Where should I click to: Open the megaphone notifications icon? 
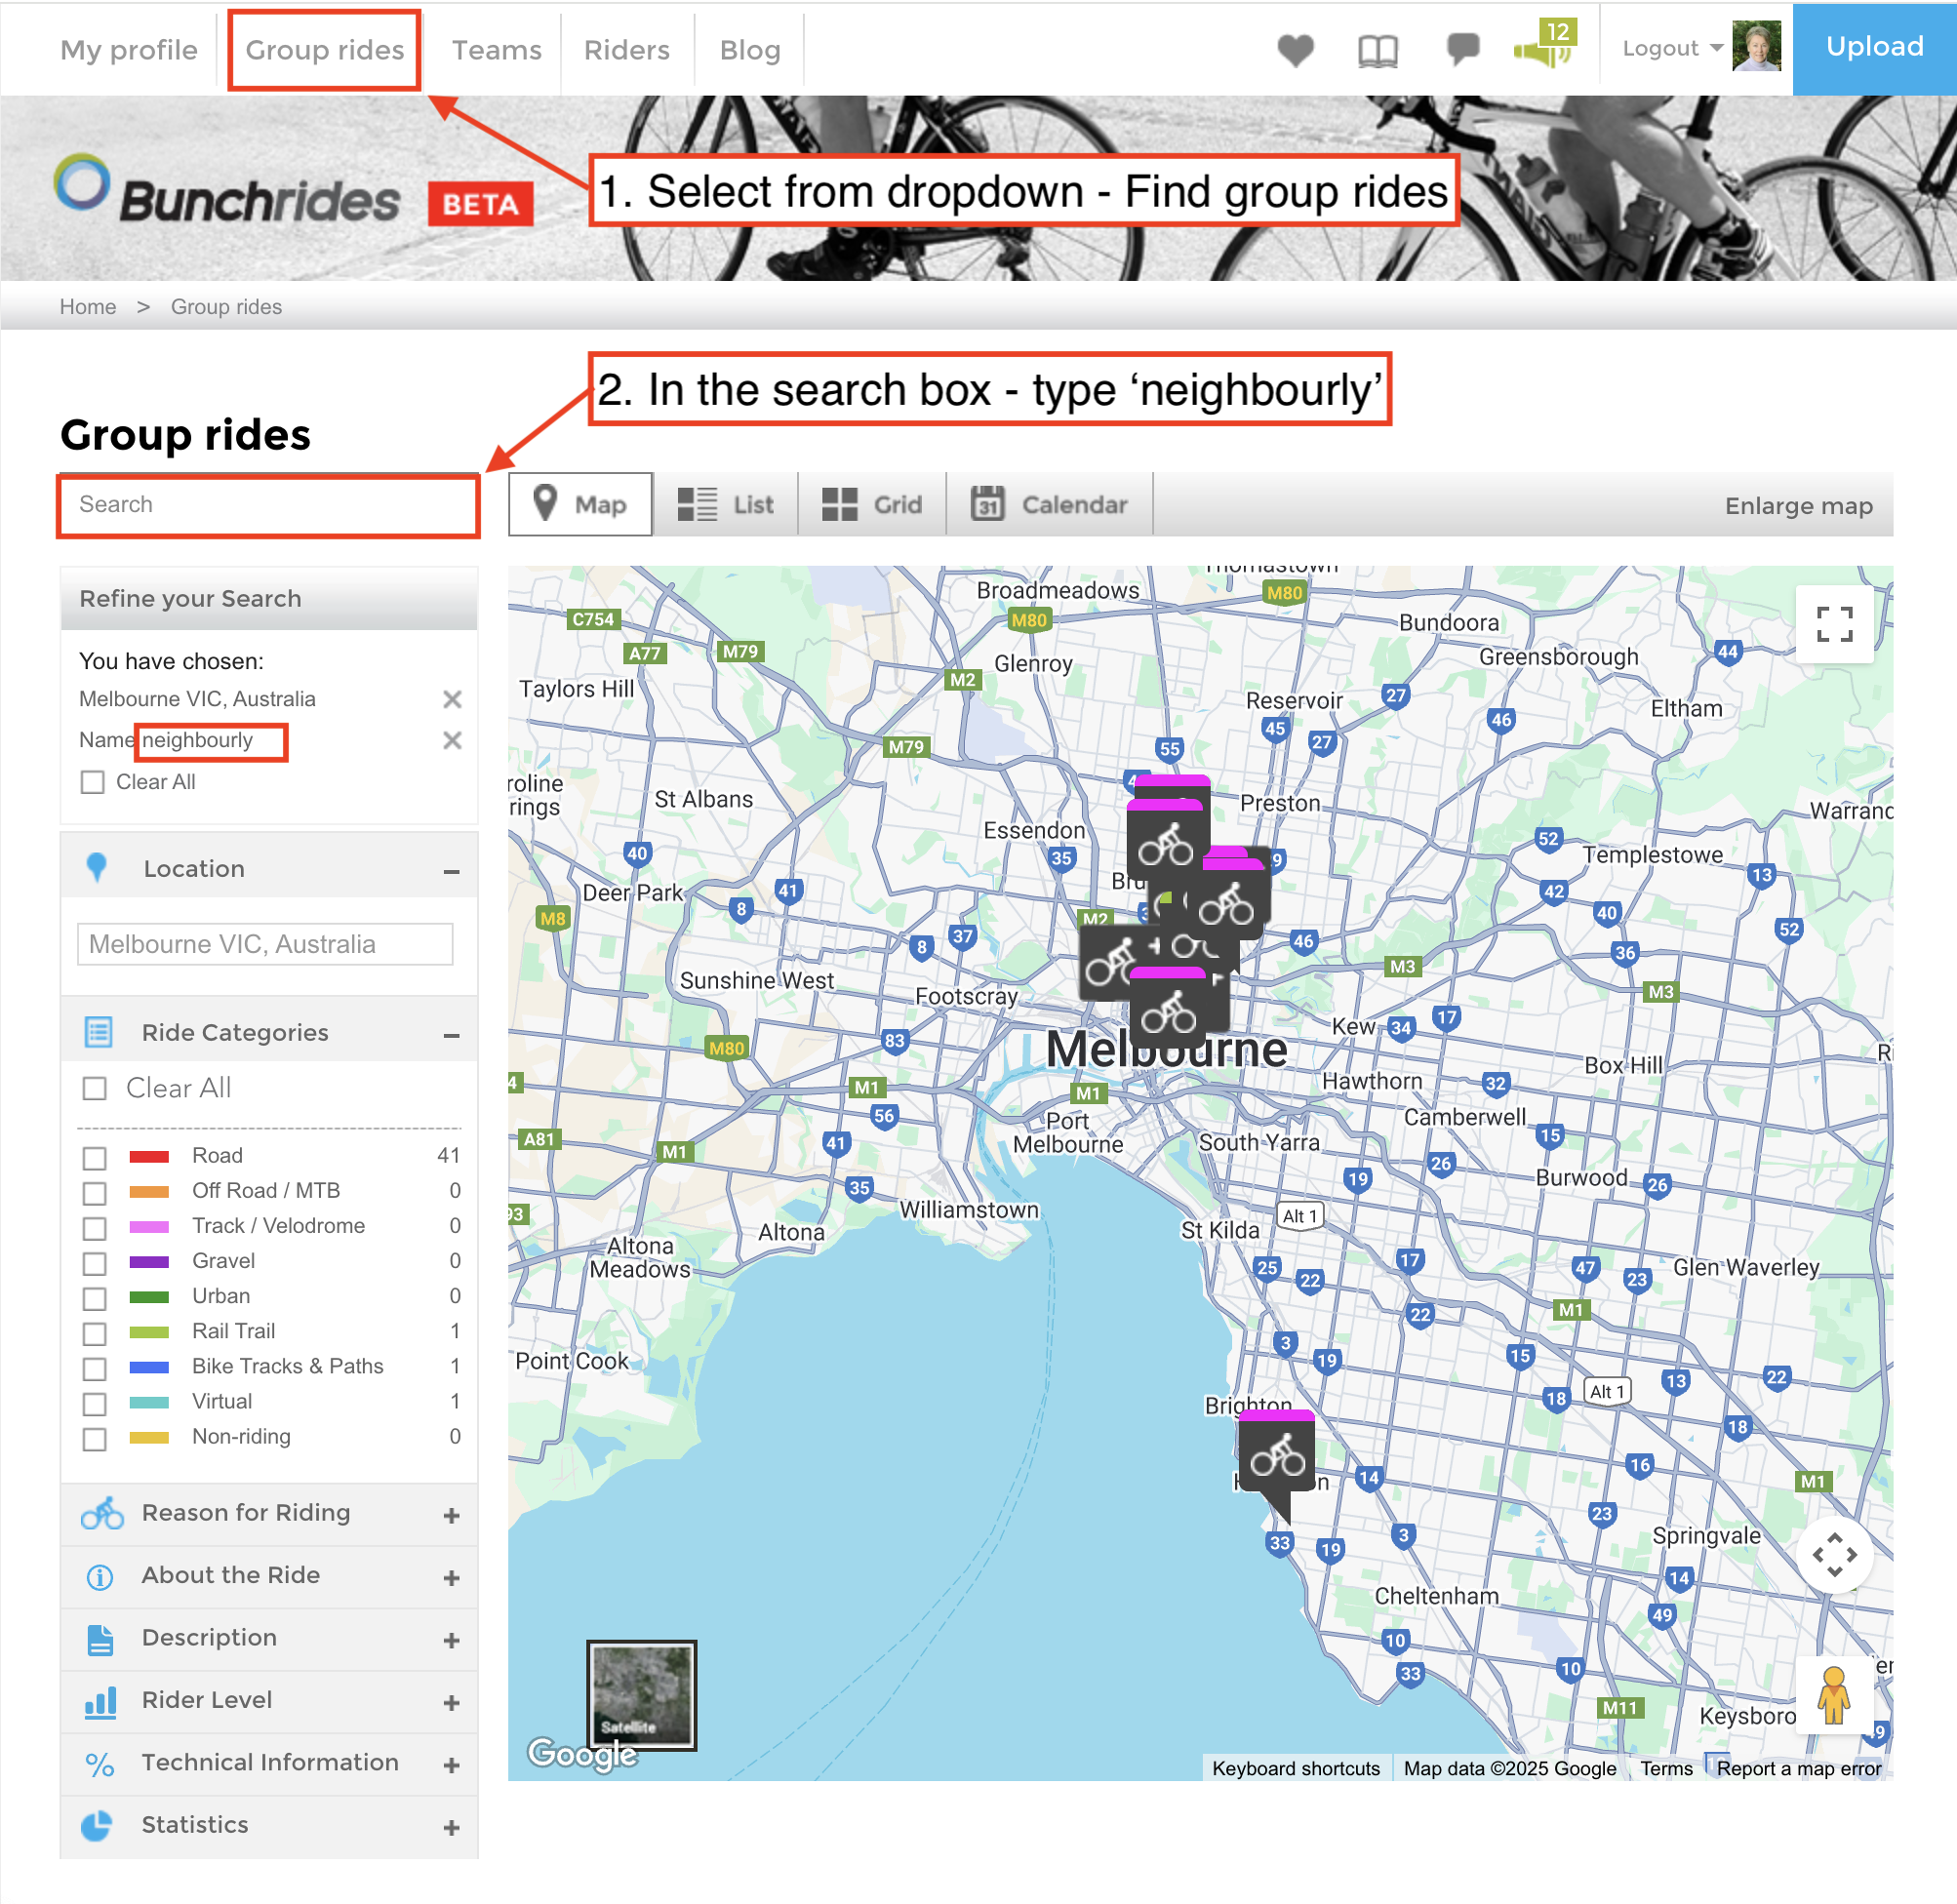pos(1544,47)
